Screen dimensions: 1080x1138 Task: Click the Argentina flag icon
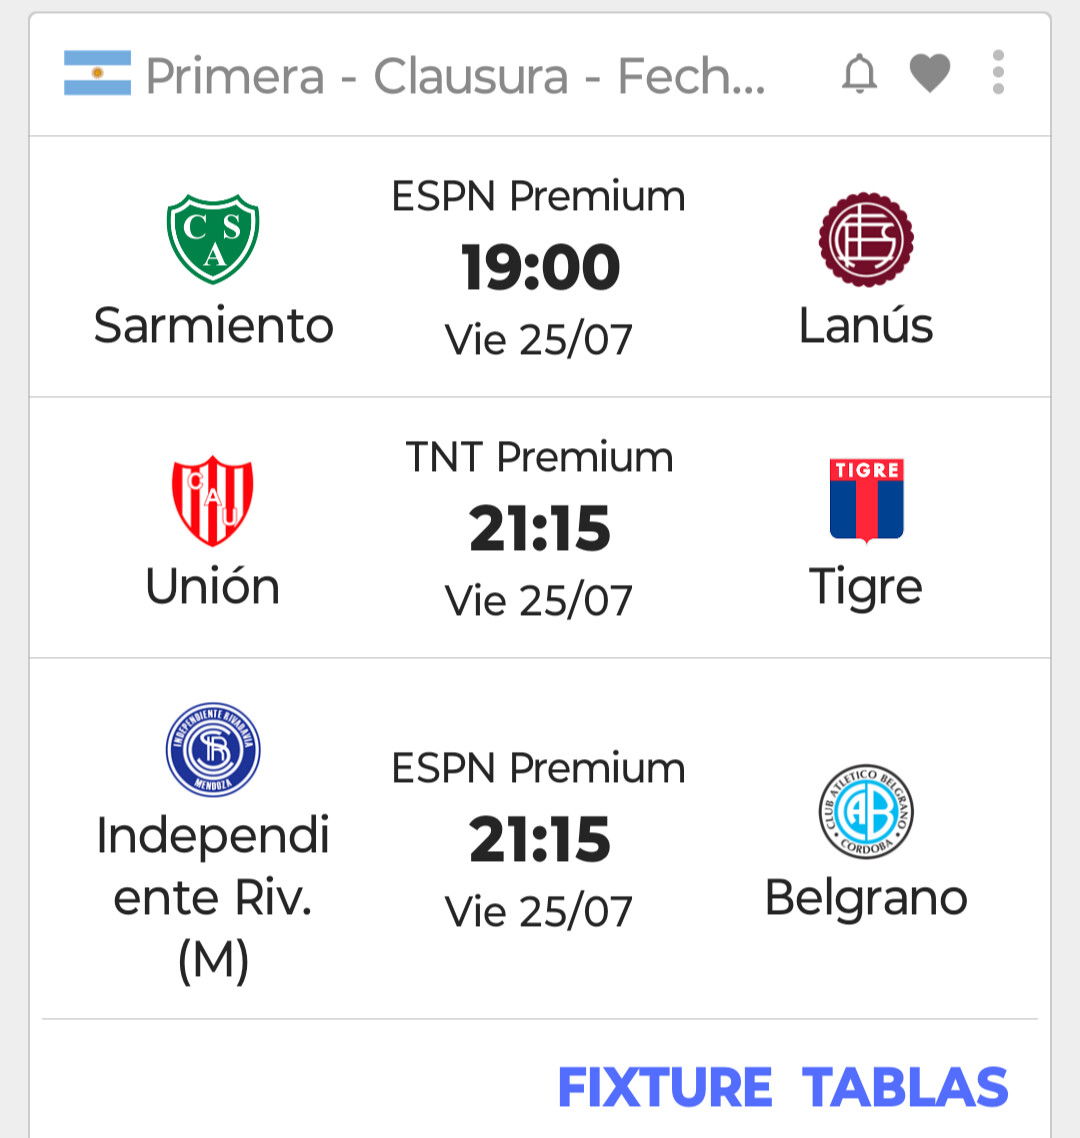point(97,73)
